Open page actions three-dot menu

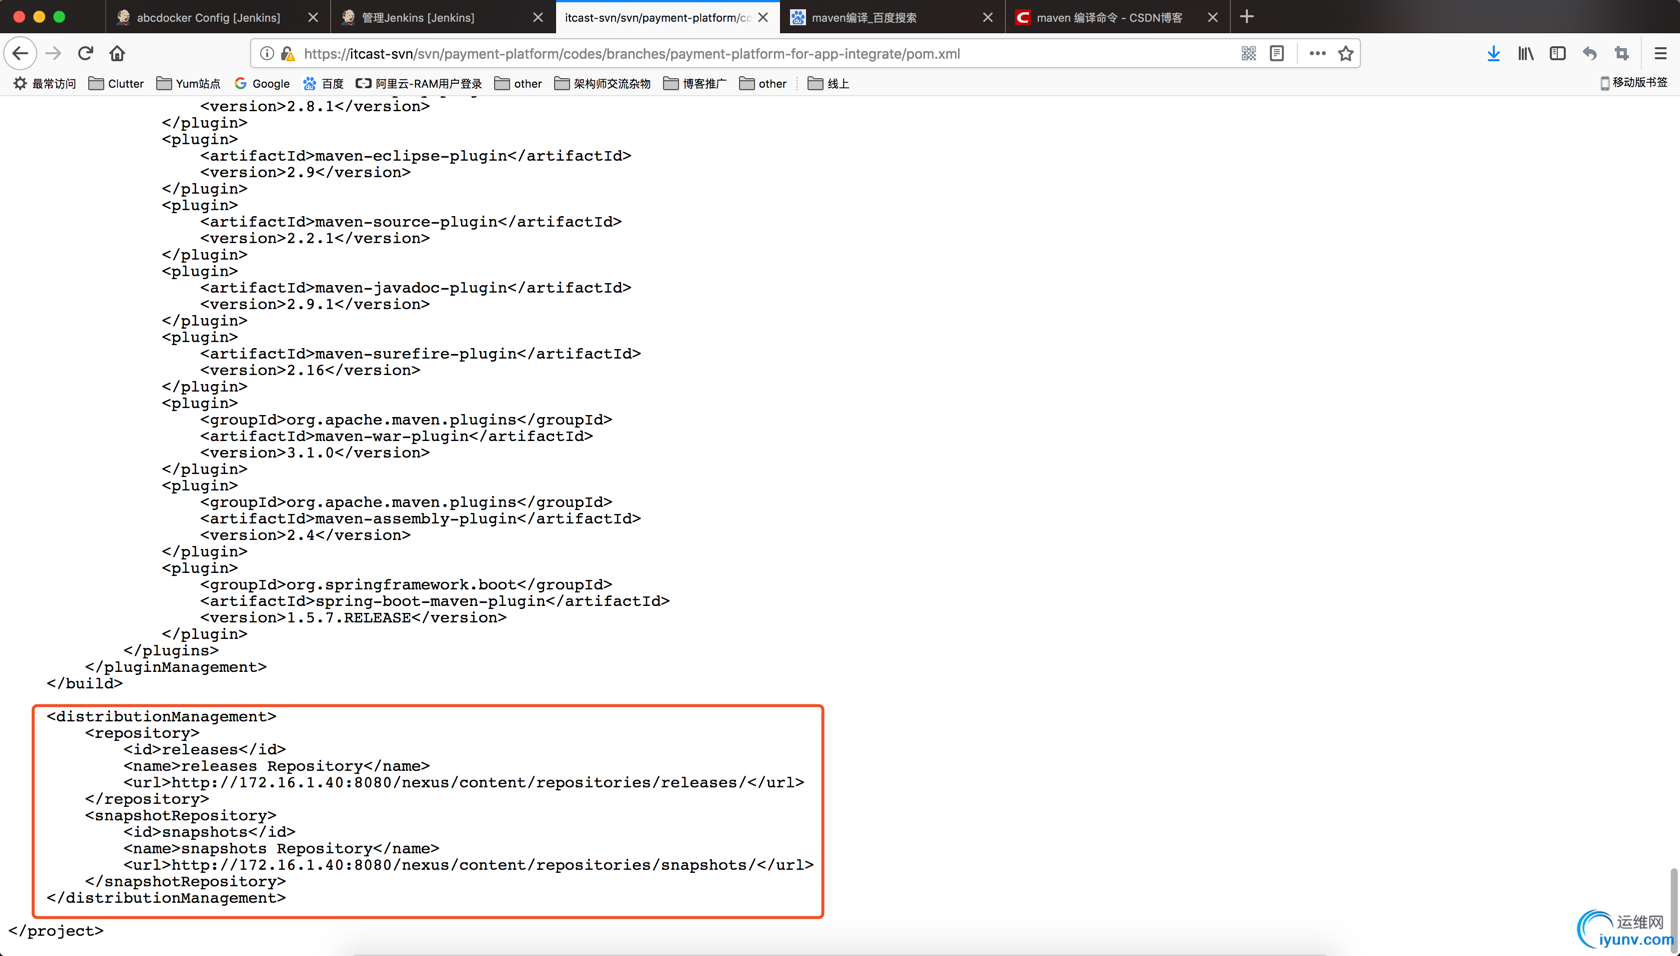click(x=1317, y=53)
